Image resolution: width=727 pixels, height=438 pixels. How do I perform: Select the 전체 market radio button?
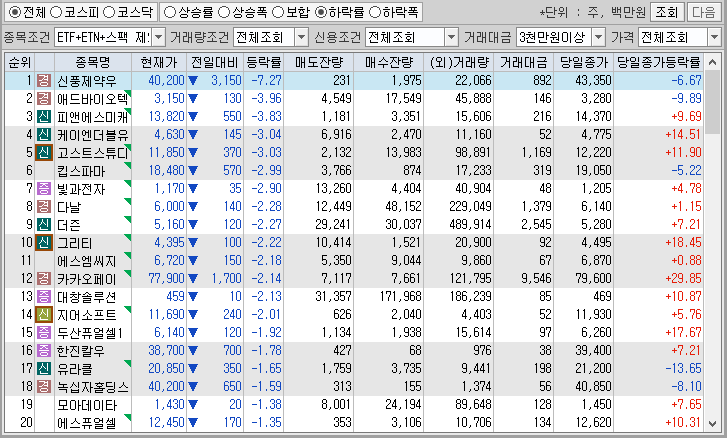coord(15,13)
